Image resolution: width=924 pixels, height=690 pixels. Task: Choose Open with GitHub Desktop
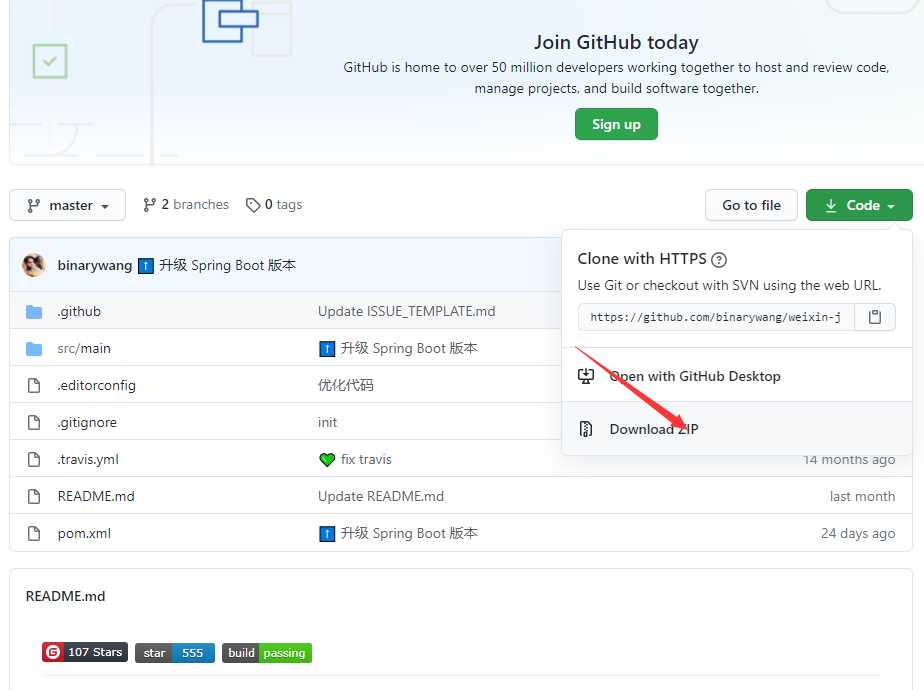737,376
